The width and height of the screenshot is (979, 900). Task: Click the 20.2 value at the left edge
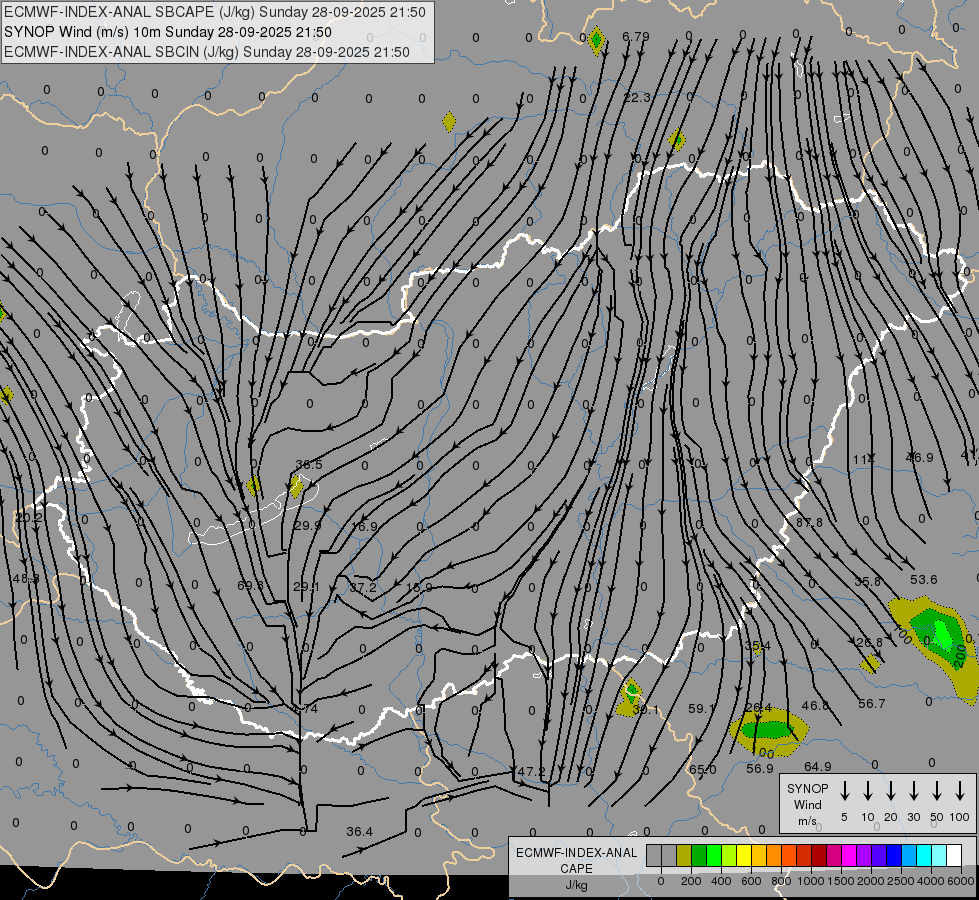click(29, 518)
